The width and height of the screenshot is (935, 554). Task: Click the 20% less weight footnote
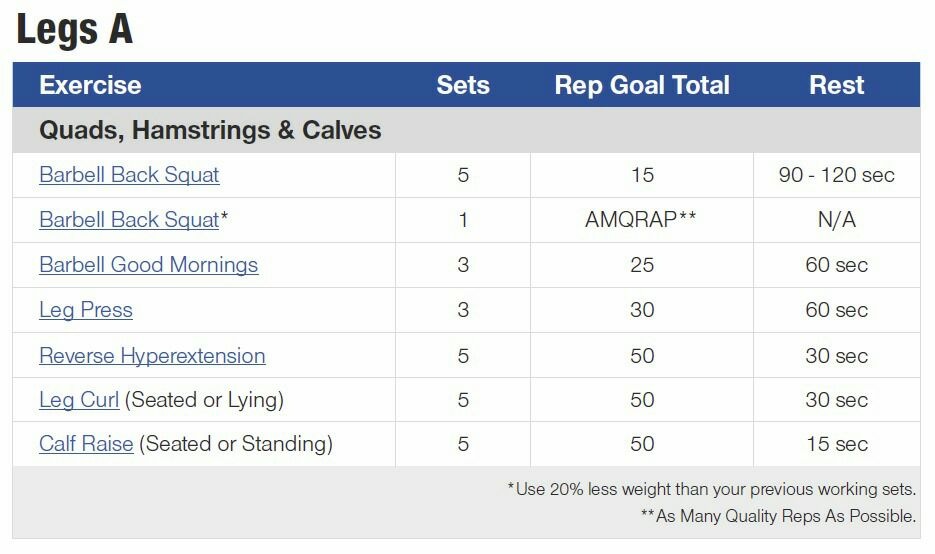pyautogui.click(x=711, y=489)
